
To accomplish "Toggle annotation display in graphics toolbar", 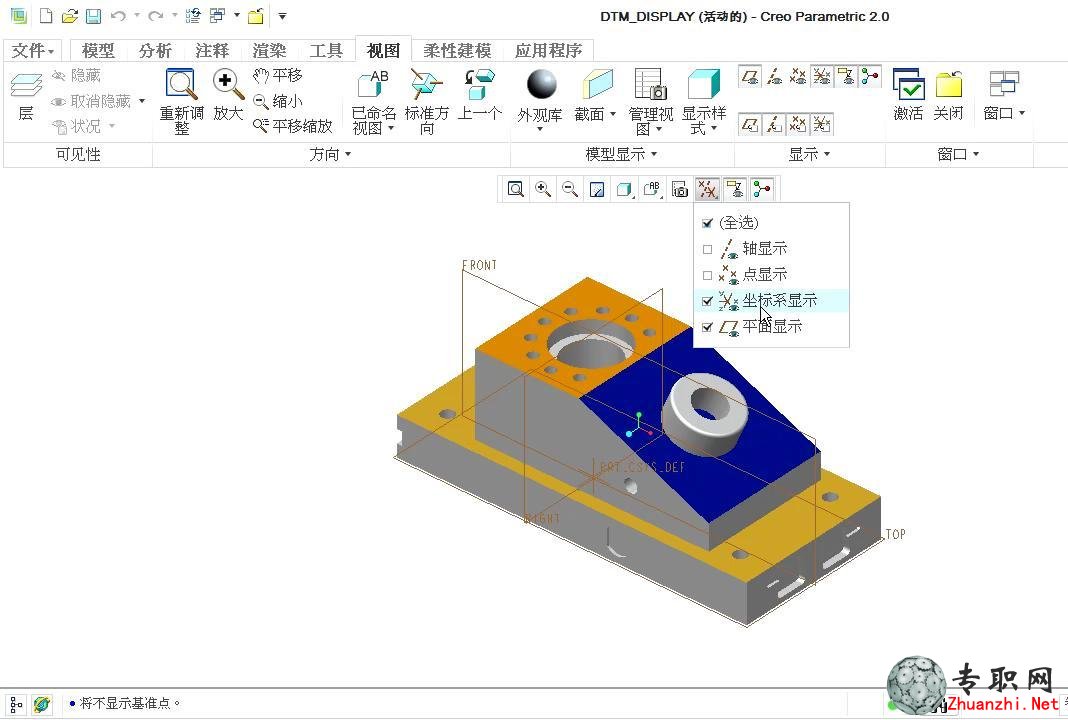I will coord(734,189).
